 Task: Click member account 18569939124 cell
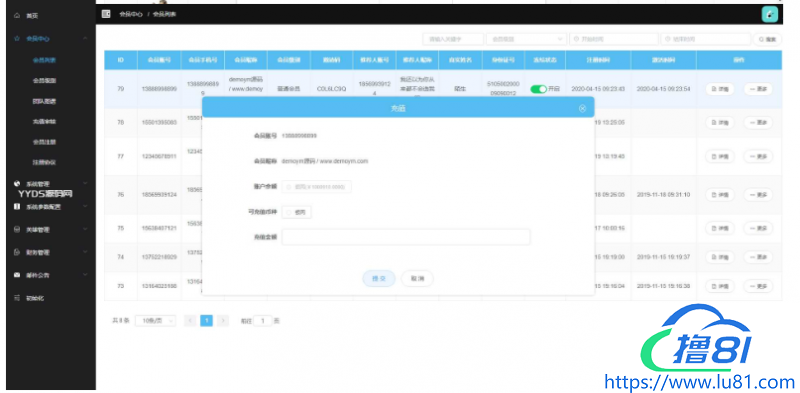[x=159, y=194]
